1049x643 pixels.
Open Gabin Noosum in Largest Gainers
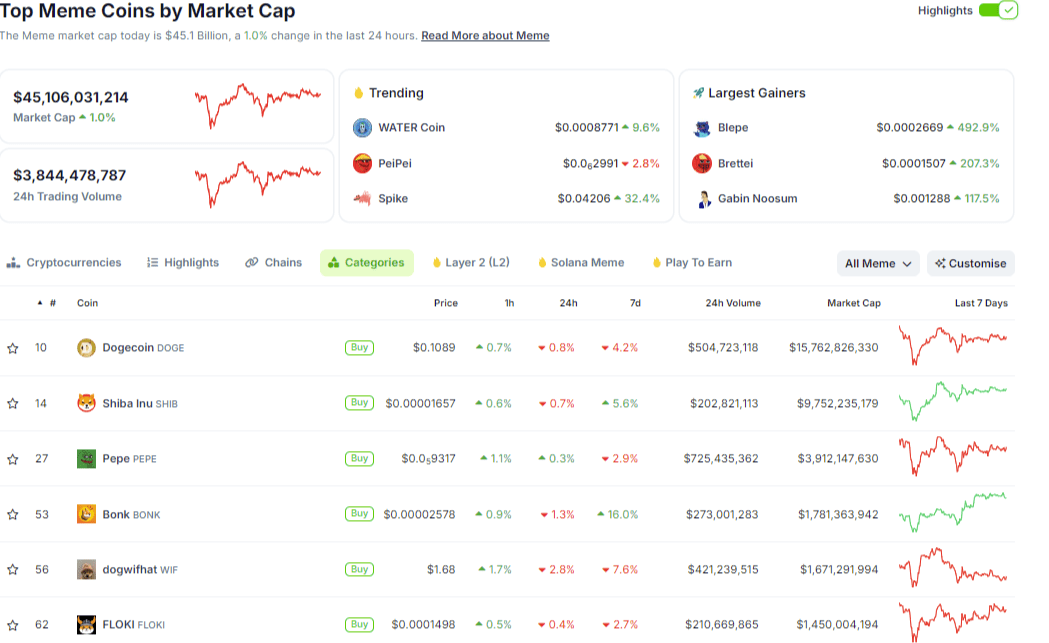pos(757,199)
